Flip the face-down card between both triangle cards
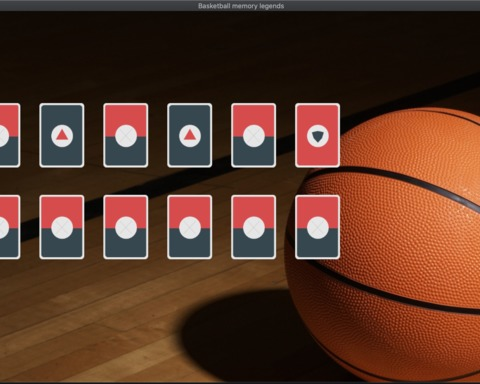The image size is (480, 384). pos(126,135)
